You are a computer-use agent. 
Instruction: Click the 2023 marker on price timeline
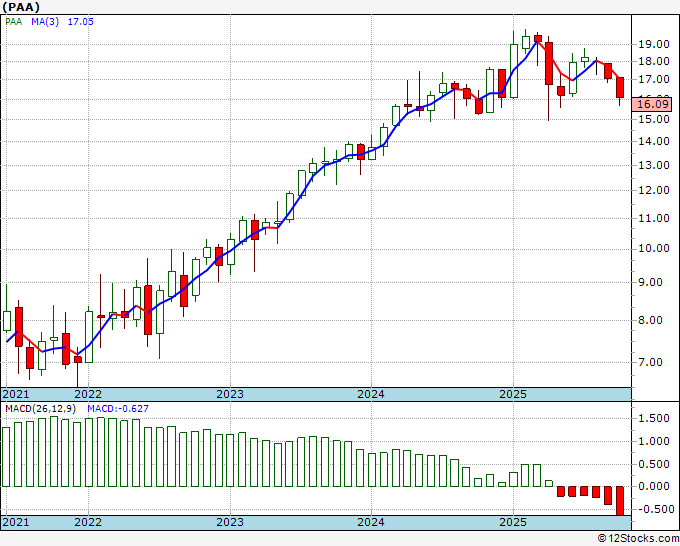click(x=230, y=394)
